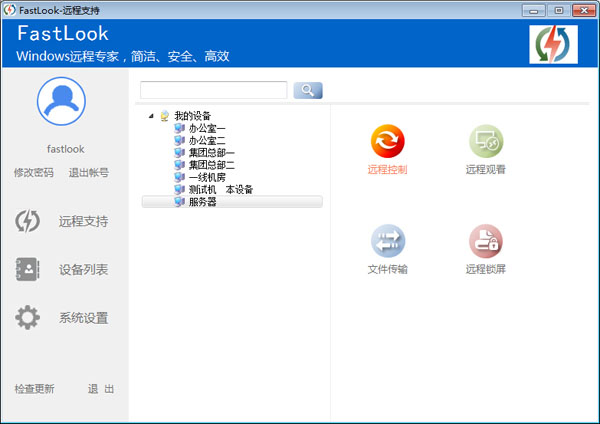
Task: Click 修改密码 change password link
Action: [x=34, y=173]
